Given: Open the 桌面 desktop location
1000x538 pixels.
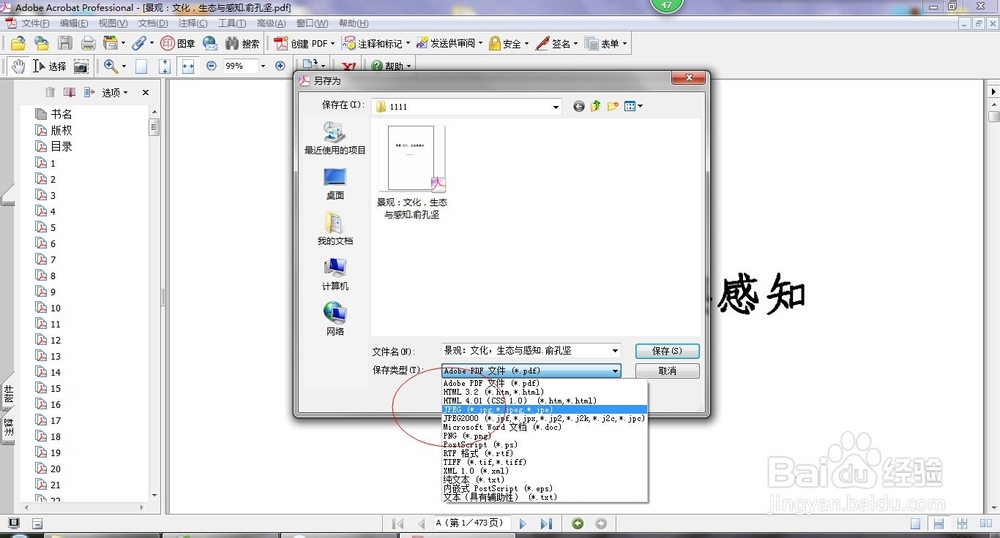Looking at the screenshot, I should 335,184.
